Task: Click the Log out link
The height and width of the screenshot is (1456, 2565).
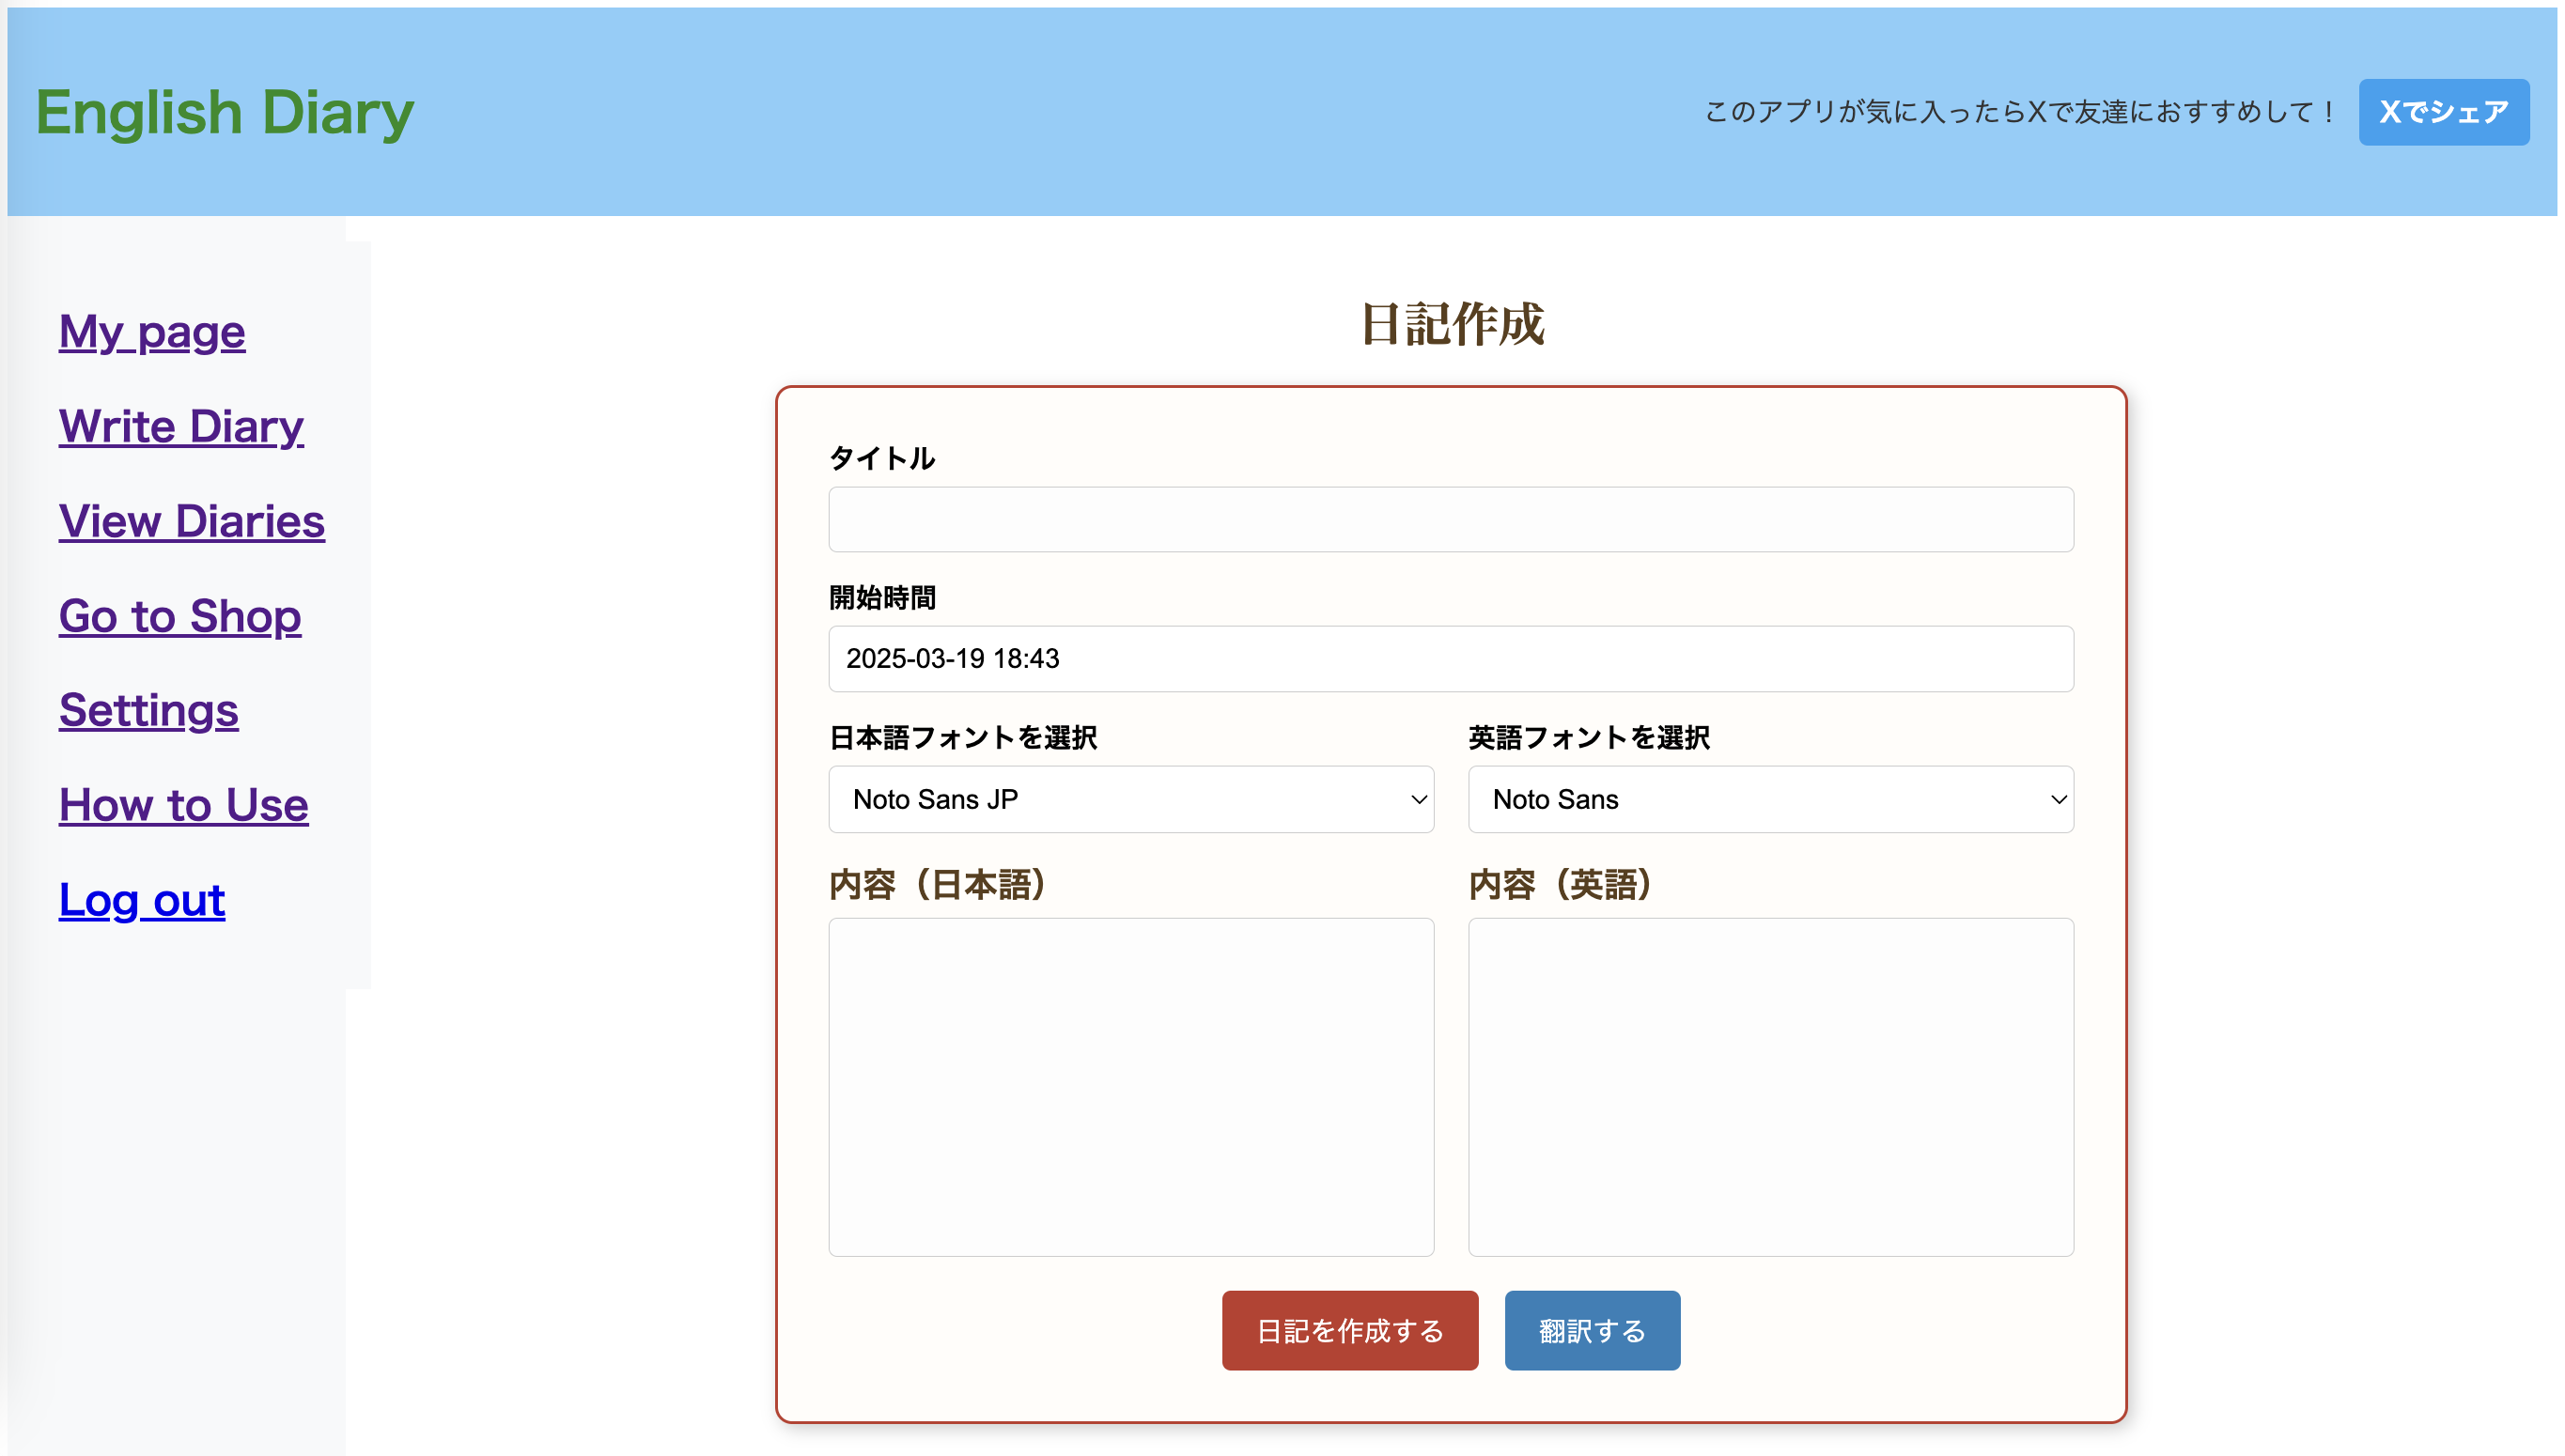Action: coord(142,900)
